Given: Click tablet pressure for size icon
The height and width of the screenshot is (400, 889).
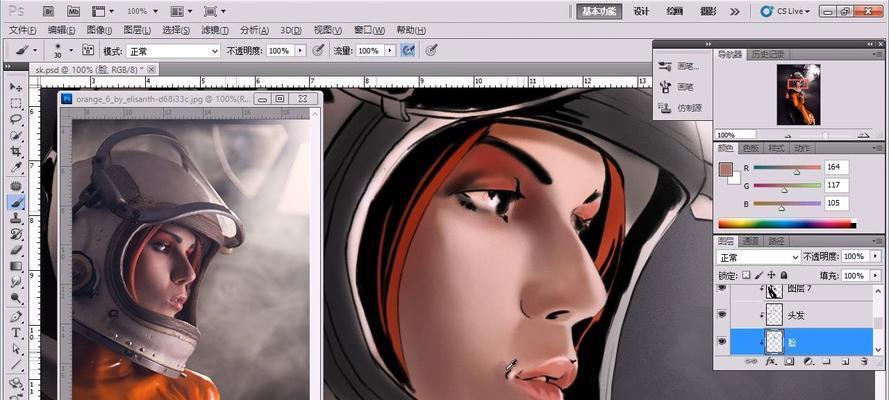Looking at the screenshot, I should coord(431,50).
